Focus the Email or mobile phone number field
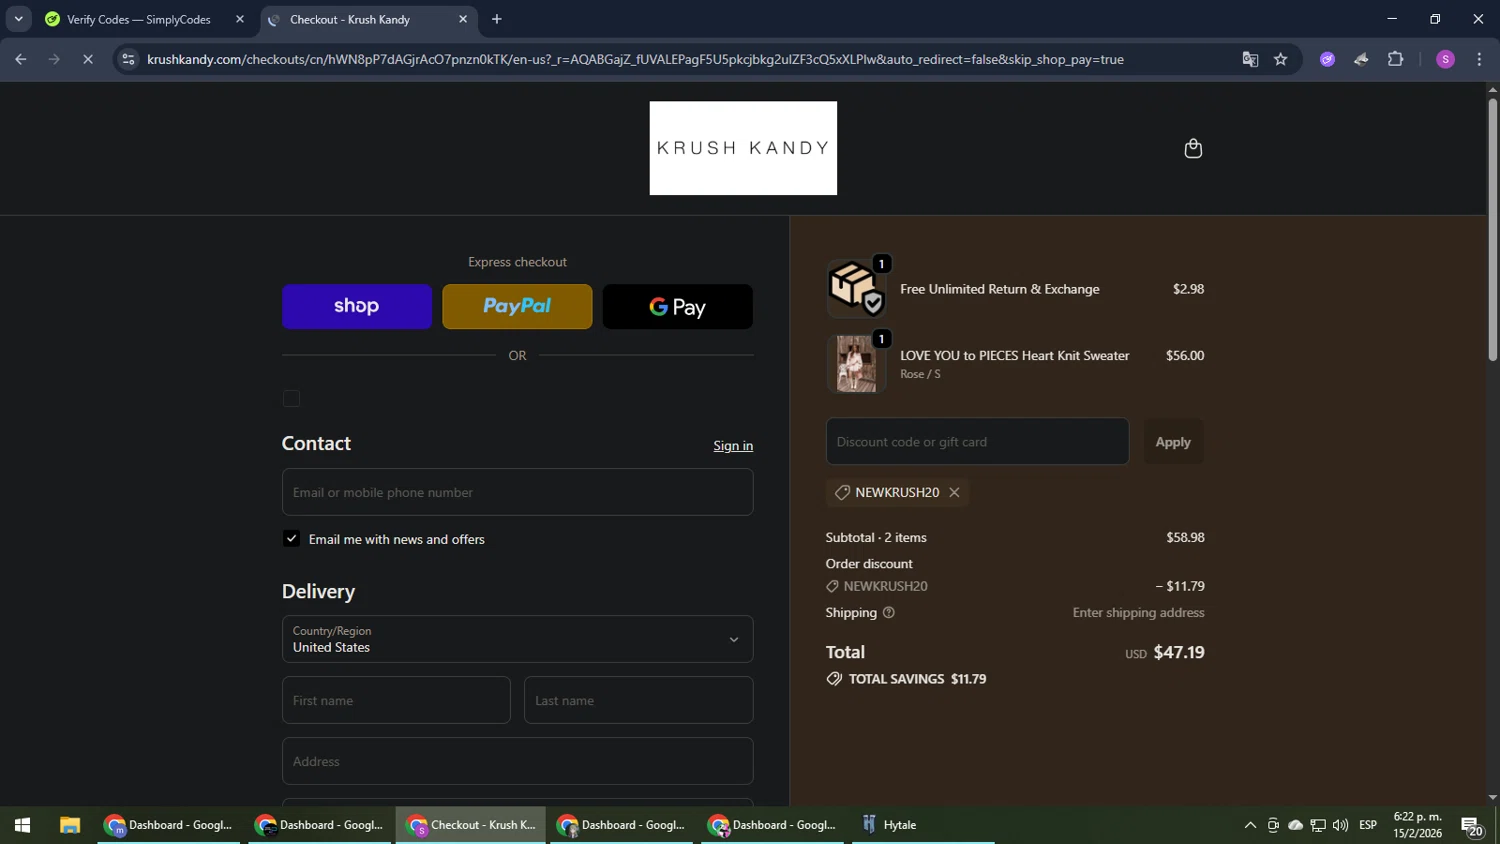 tap(517, 492)
